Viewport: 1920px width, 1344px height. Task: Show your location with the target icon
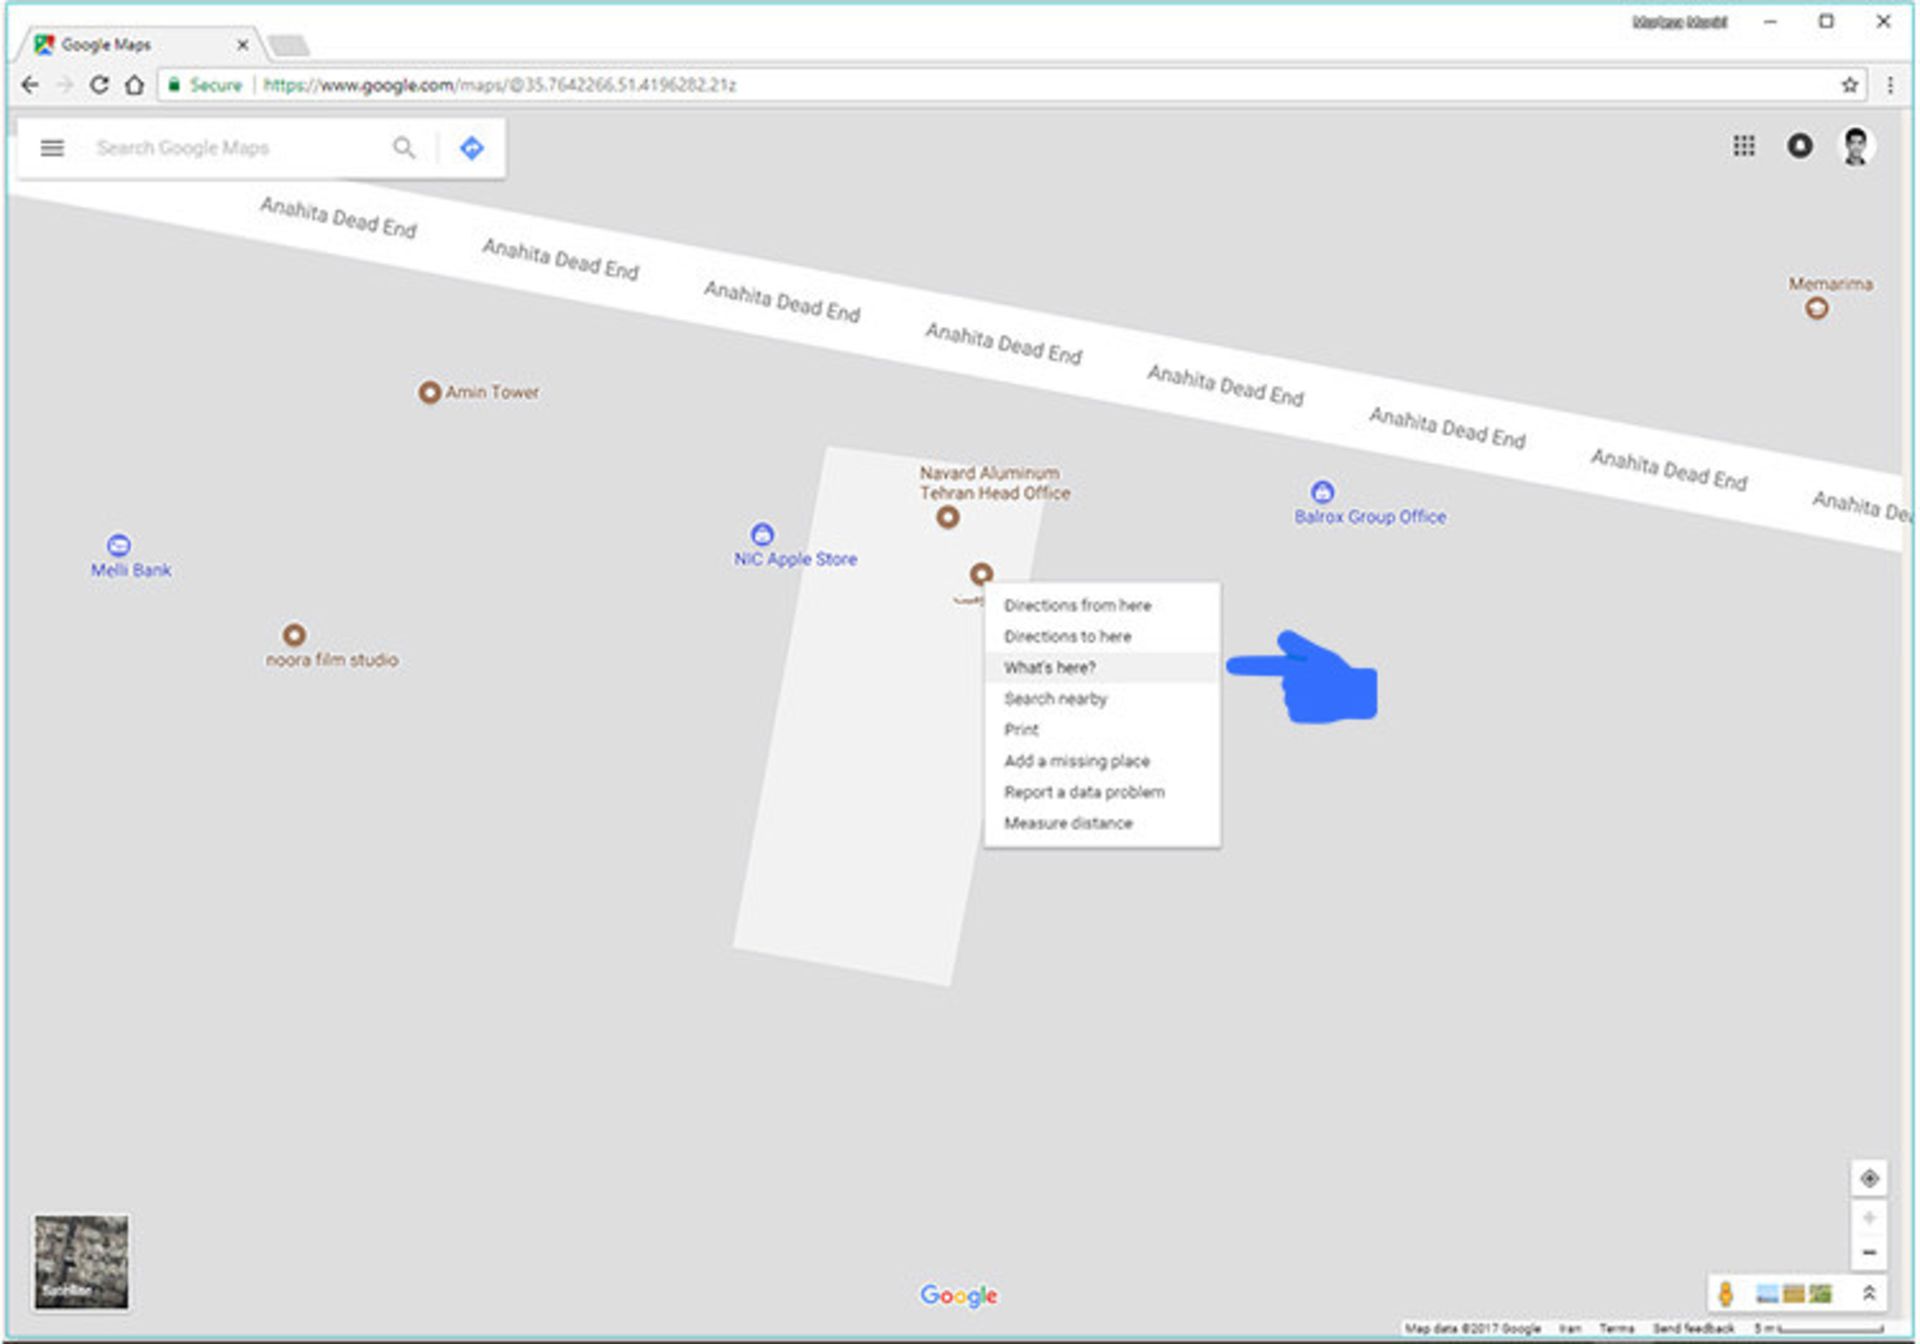click(x=1869, y=1178)
